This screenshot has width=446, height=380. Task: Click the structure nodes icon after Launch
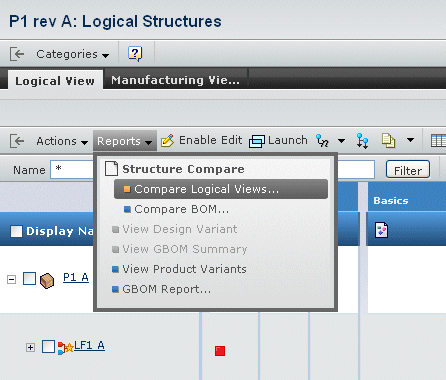[x=322, y=141]
